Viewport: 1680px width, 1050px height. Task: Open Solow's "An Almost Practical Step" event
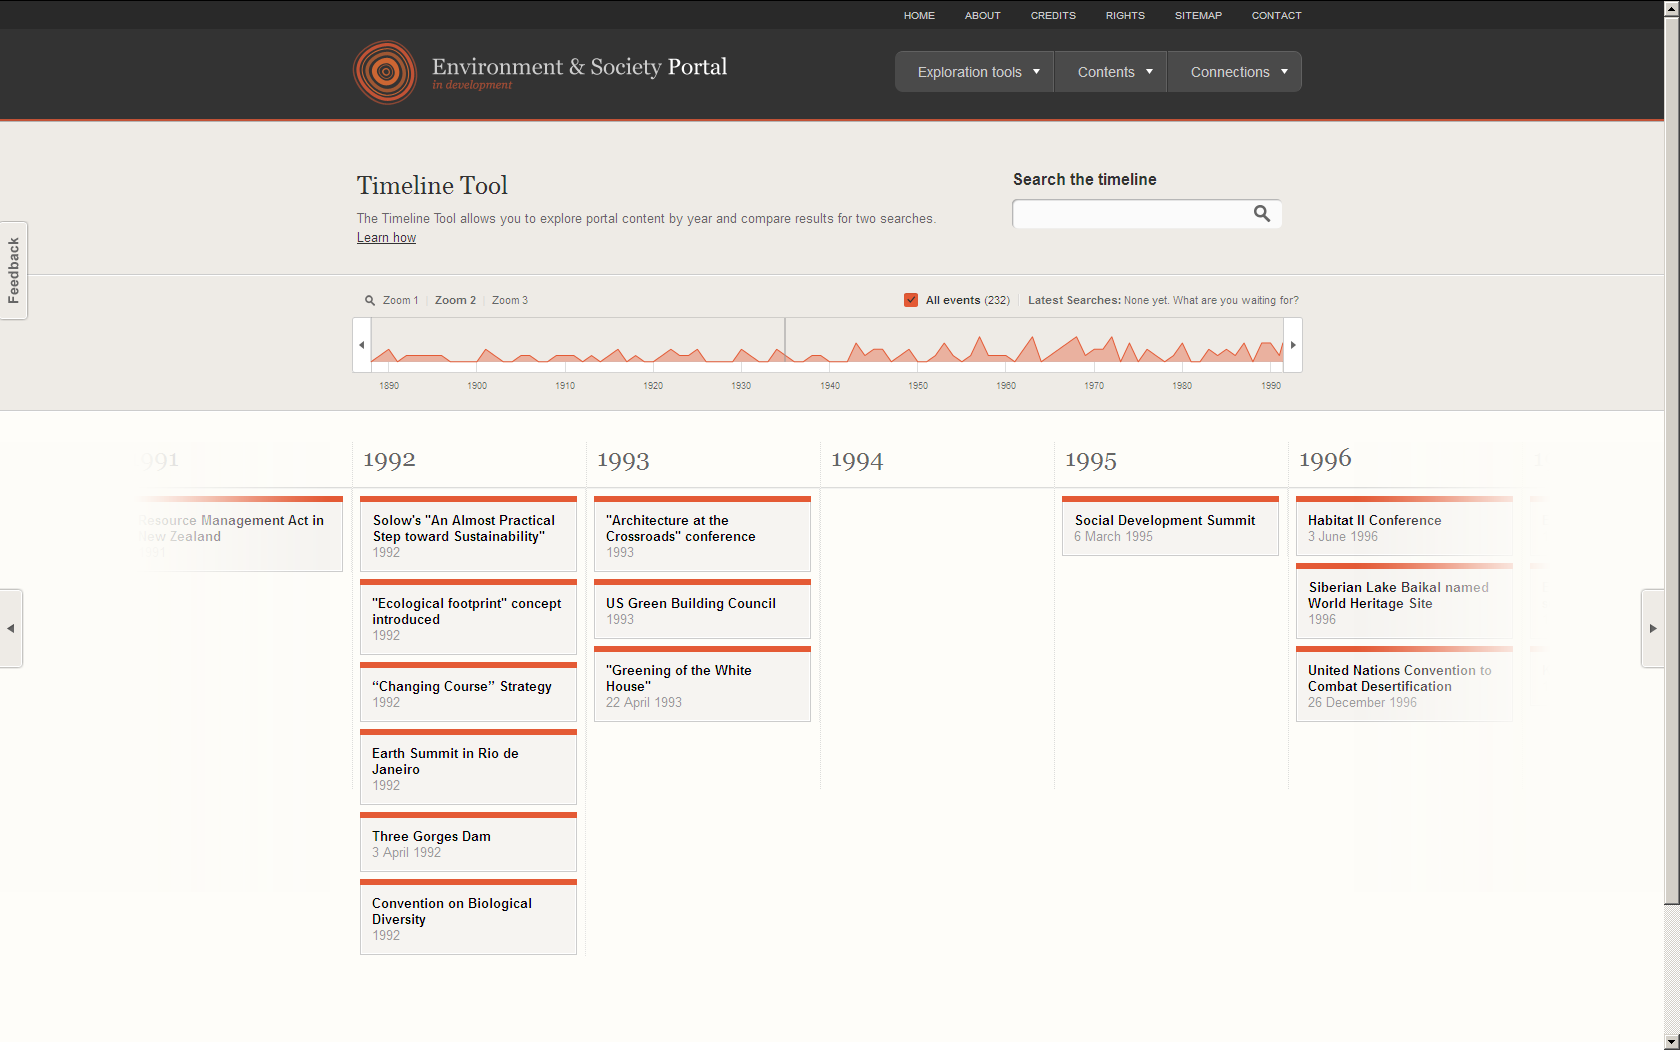tap(468, 534)
